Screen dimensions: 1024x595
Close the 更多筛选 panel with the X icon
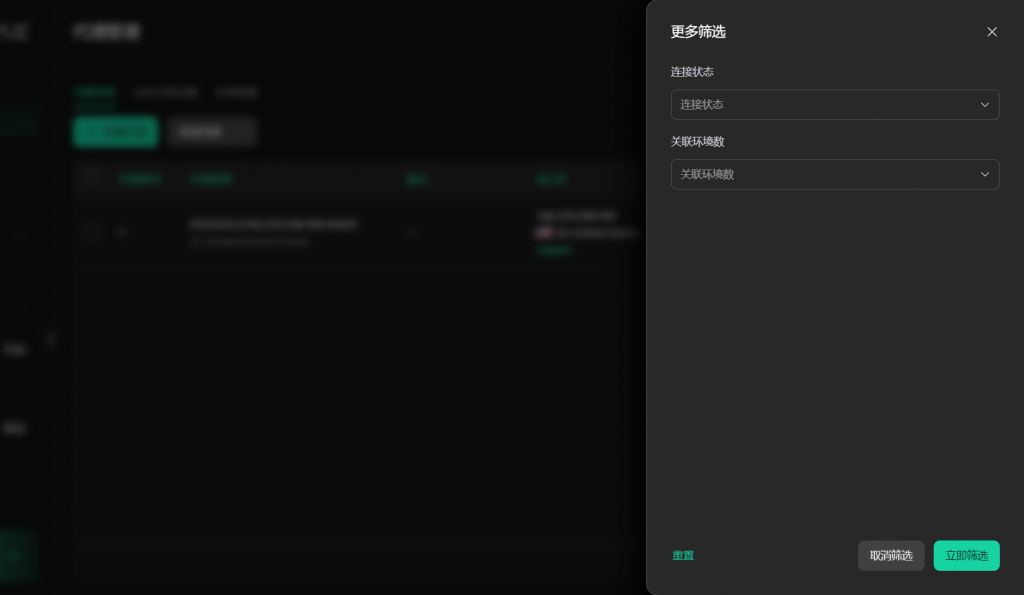click(992, 32)
